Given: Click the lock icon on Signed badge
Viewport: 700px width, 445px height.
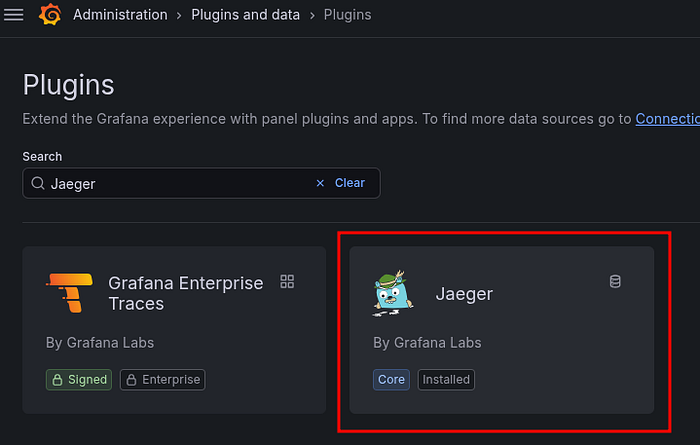Looking at the screenshot, I should click(x=57, y=380).
